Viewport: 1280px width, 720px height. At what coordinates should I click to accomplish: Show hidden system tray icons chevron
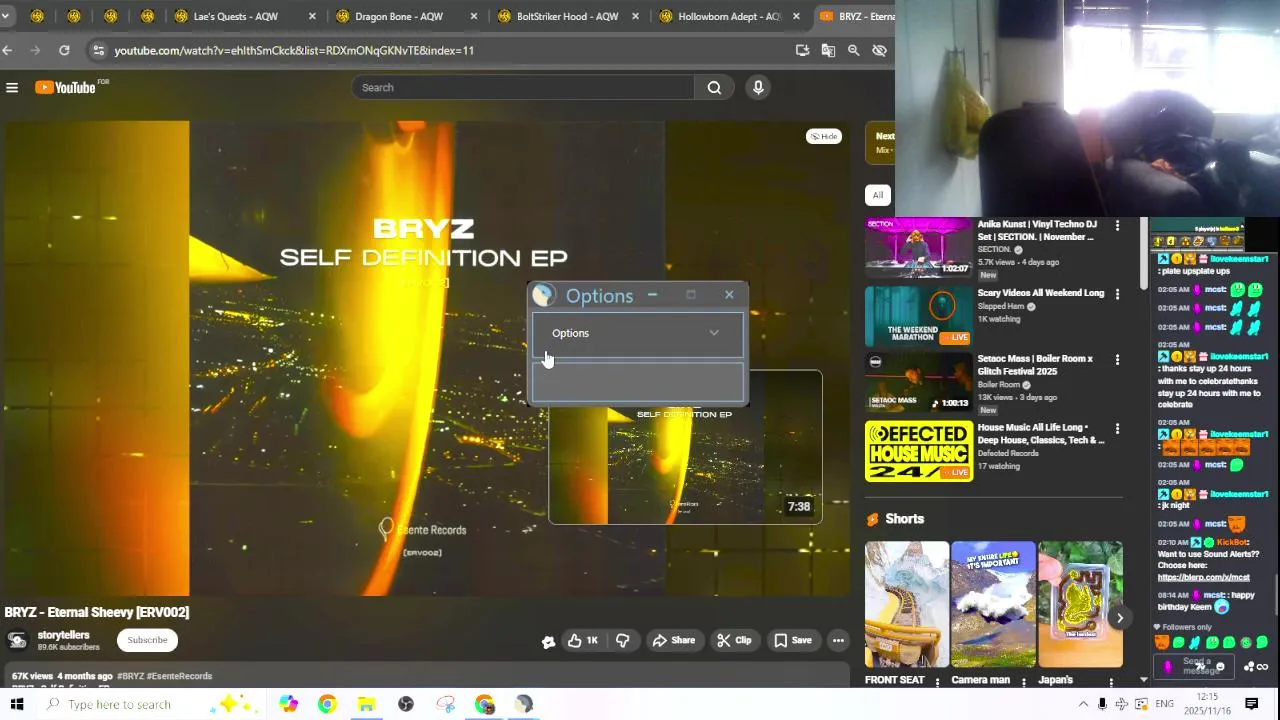[1083, 704]
